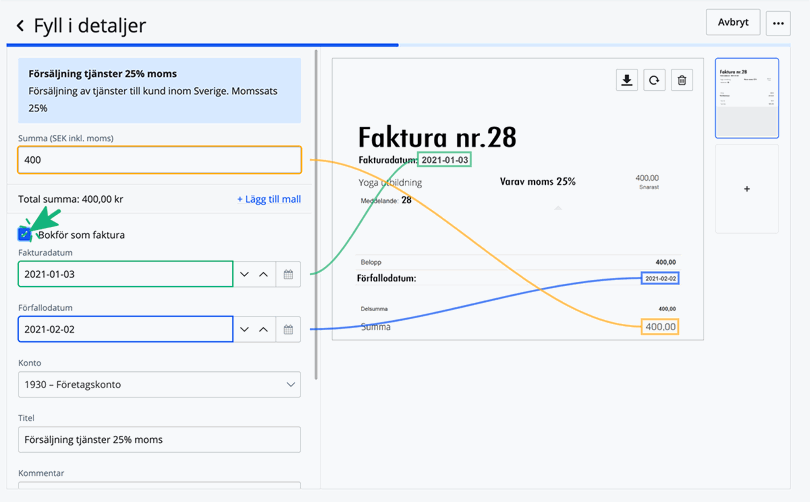This screenshot has height=502, width=810.
Task: Click the Lägg till mall link
Action: coord(268,199)
